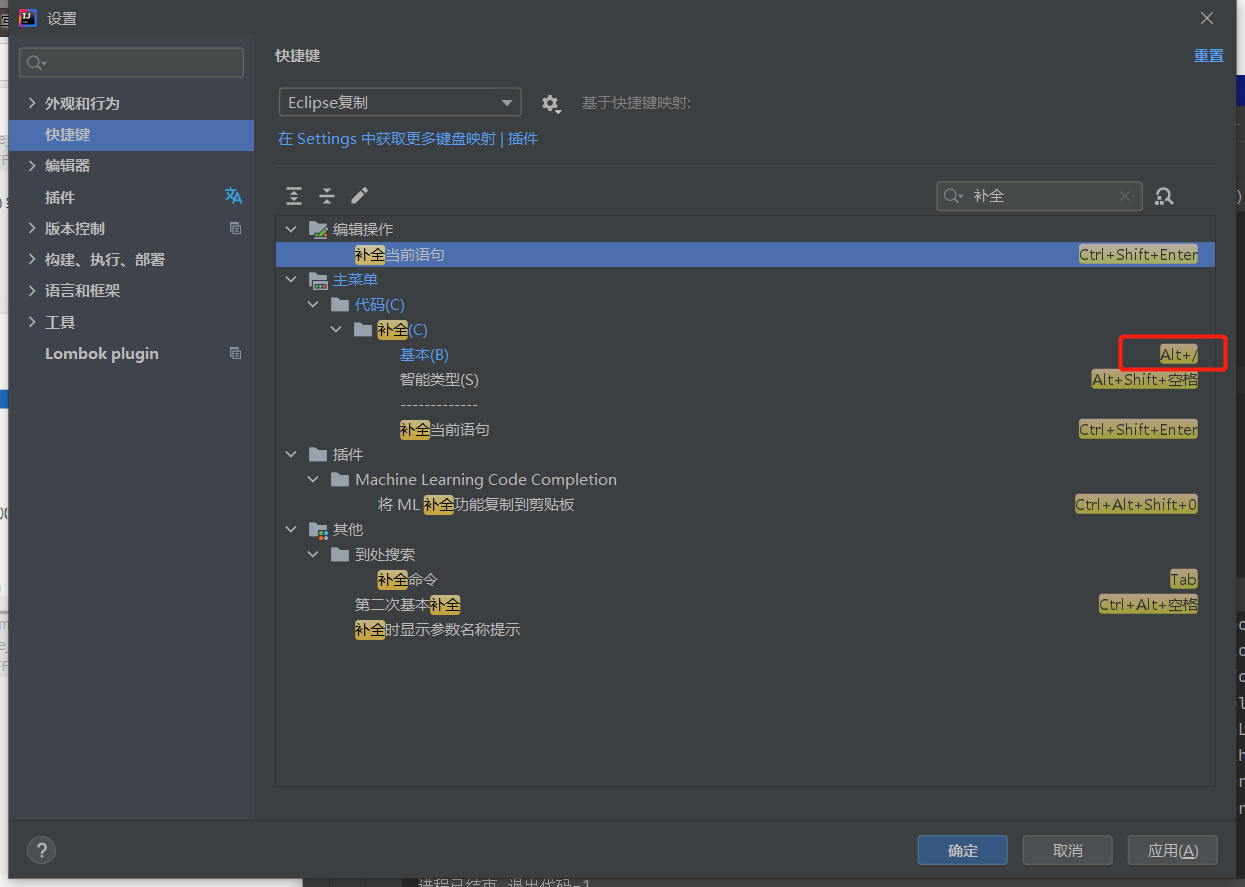1245x887 pixels.
Task: Click the Alt+/ shortcut label
Action: coord(1179,354)
